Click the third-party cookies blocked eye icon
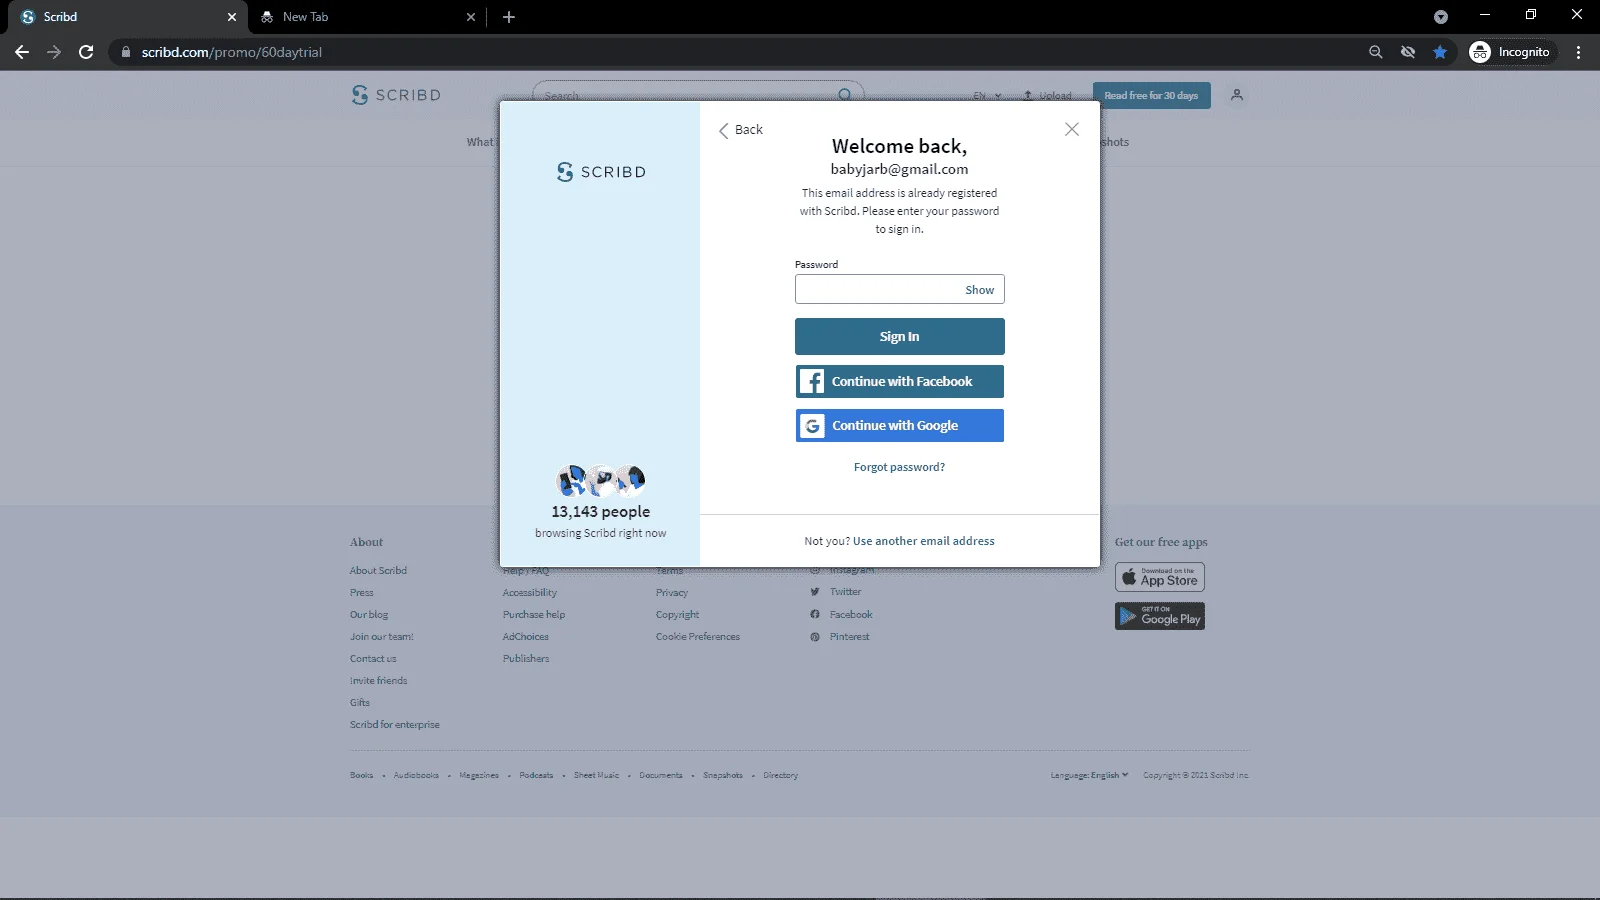Image resolution: width=1600 pixels, height=900 pixels. click(1408, 52)
